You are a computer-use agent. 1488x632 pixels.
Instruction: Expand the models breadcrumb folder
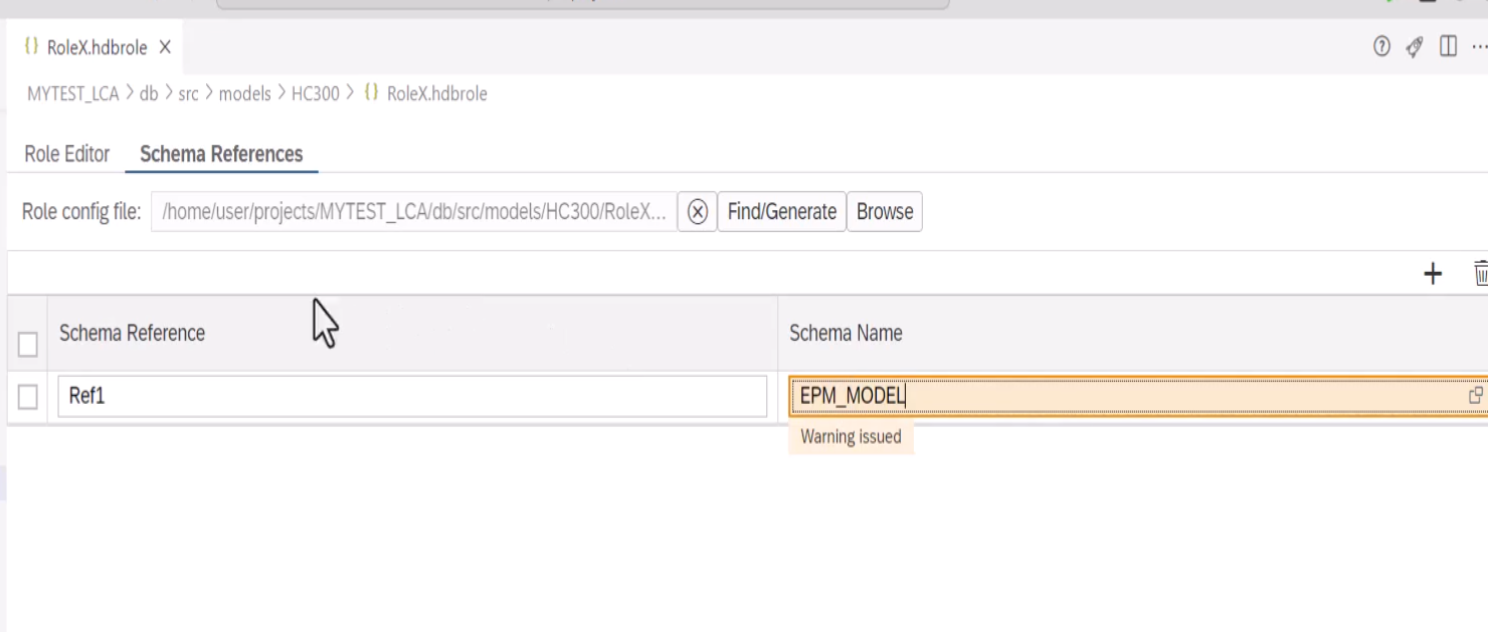(x=244, y=94)
